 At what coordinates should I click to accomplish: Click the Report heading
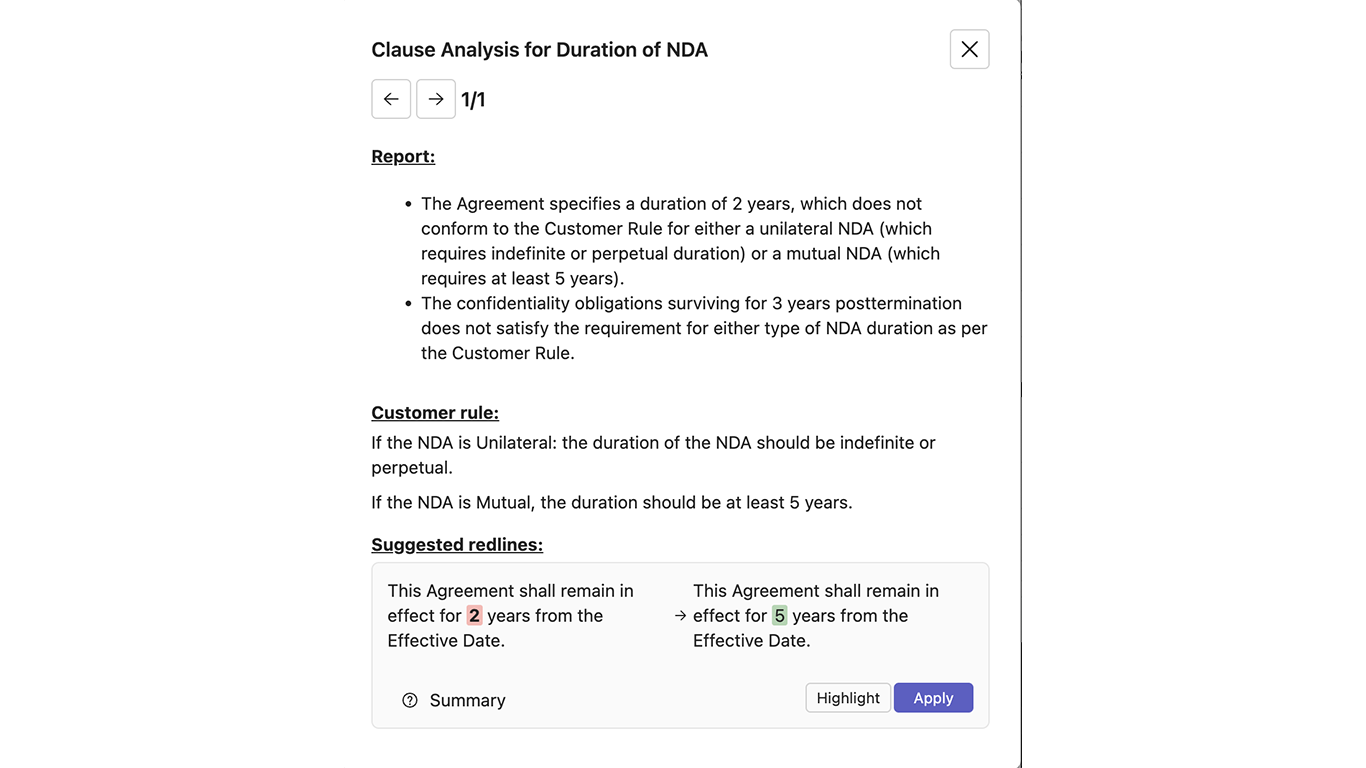point(403,156)
